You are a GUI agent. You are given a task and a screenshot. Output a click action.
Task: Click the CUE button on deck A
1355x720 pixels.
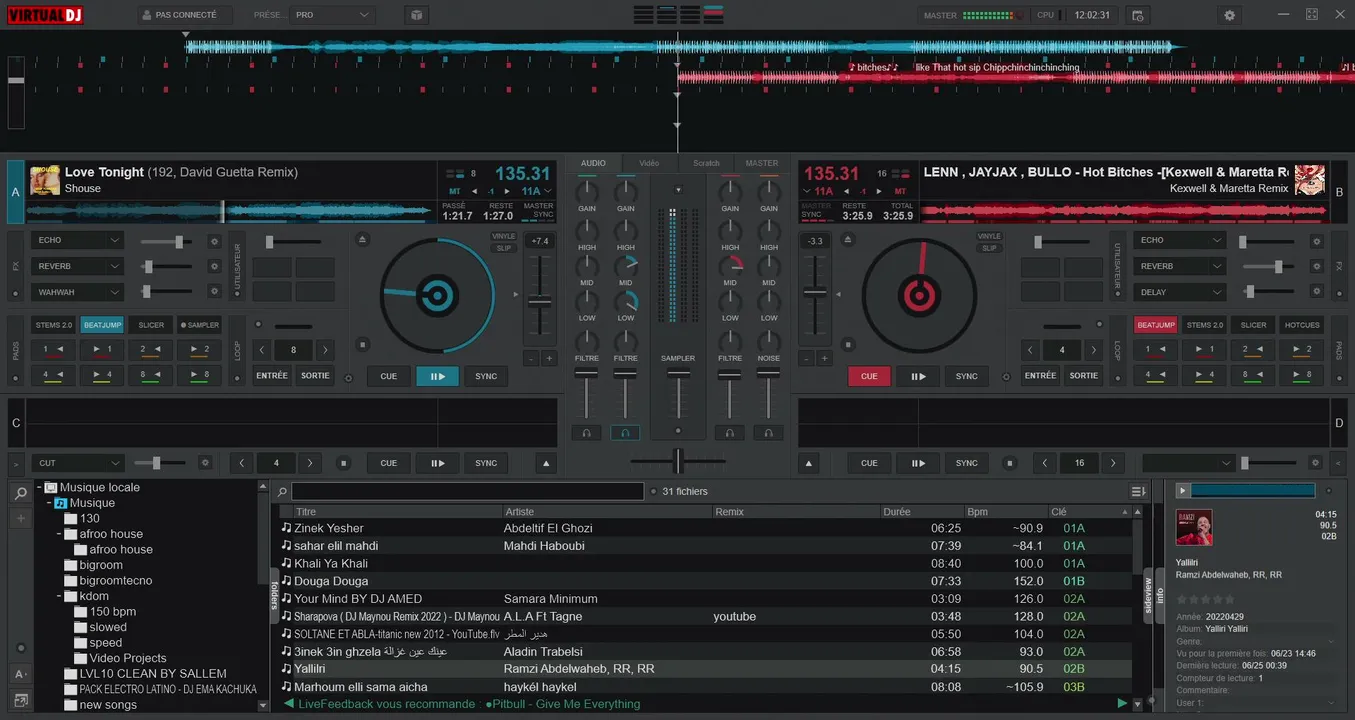[x=389, y=376]
